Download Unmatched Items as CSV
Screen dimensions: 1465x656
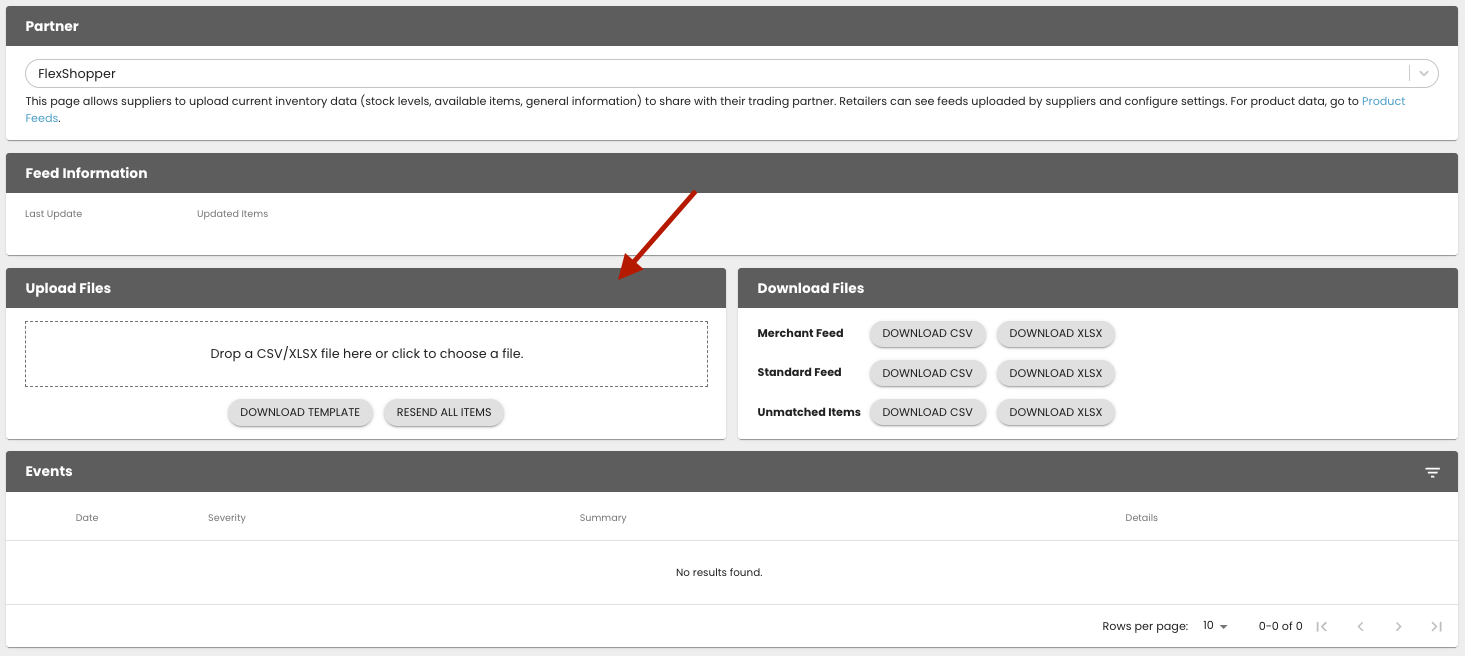click(927, 412)
